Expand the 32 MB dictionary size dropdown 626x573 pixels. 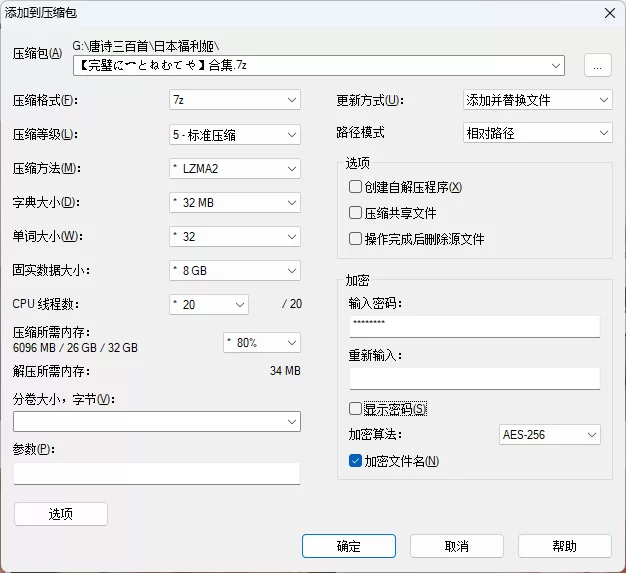pos(235,202)
